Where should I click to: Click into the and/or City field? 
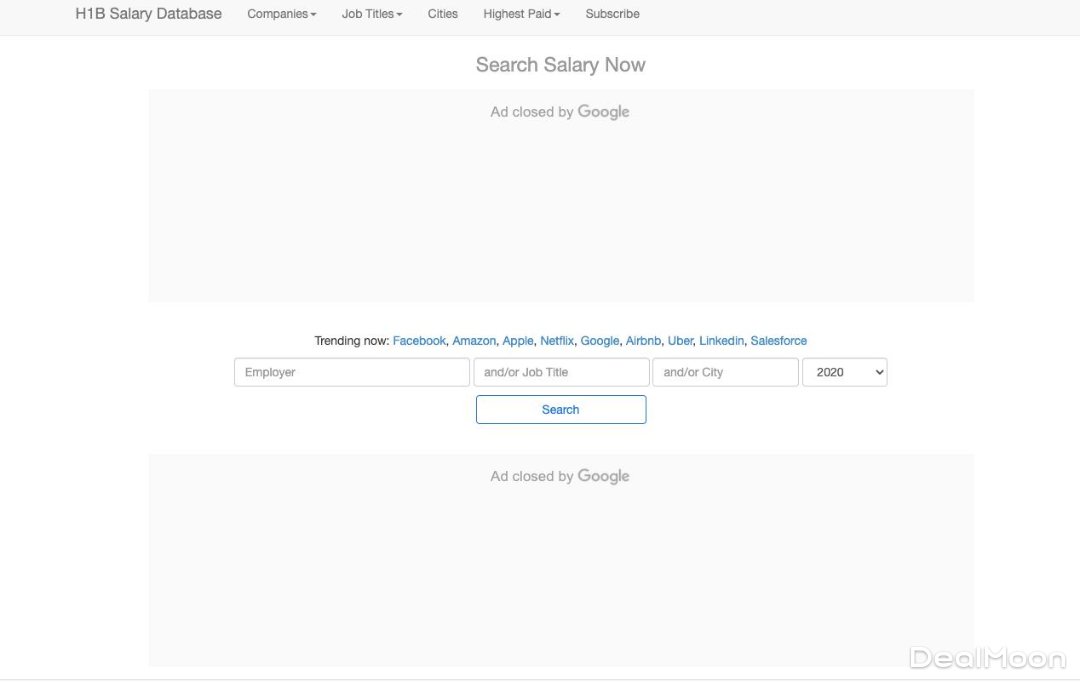[x=725, y=372]
